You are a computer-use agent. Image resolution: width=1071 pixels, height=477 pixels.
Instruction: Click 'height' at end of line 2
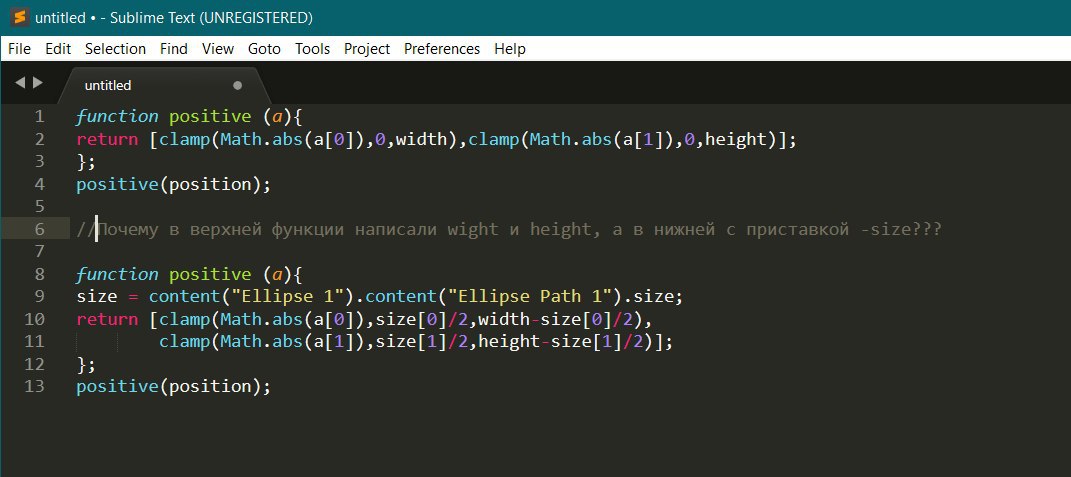735,139
